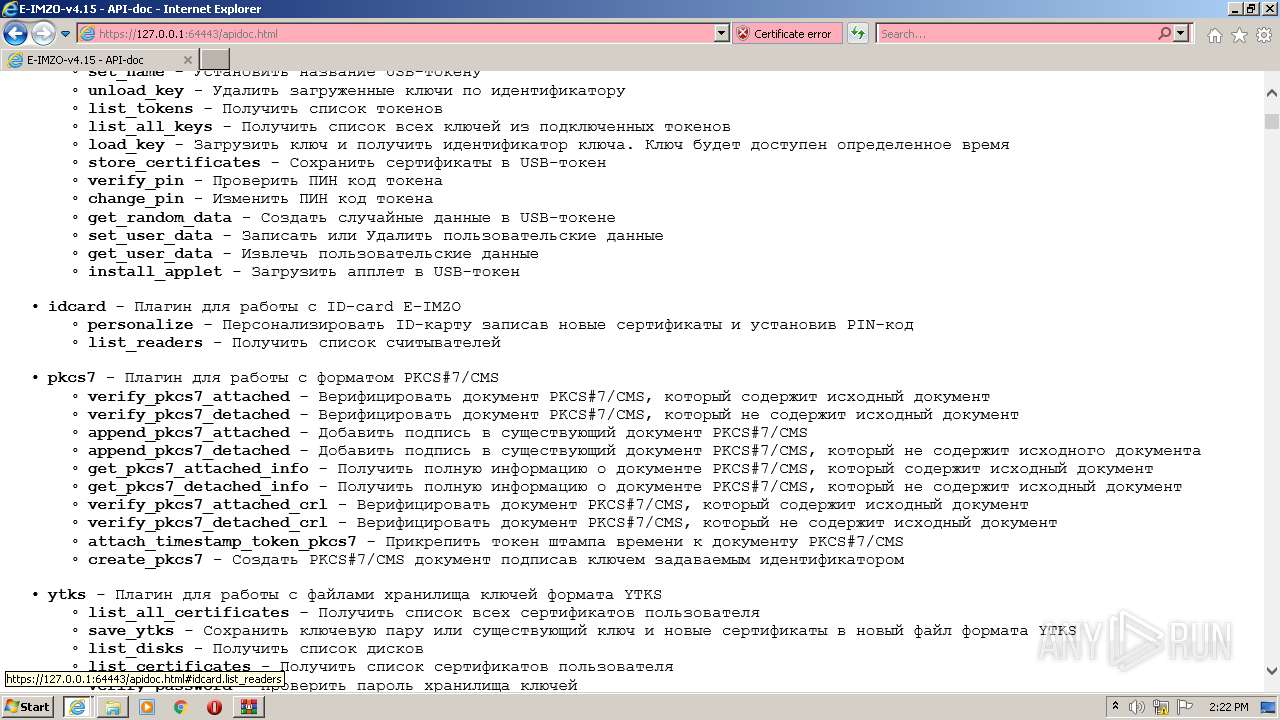This screenshot has width=1280, height=720.
Task: Open the get_random_data link
Action: (x=160, y=217)
